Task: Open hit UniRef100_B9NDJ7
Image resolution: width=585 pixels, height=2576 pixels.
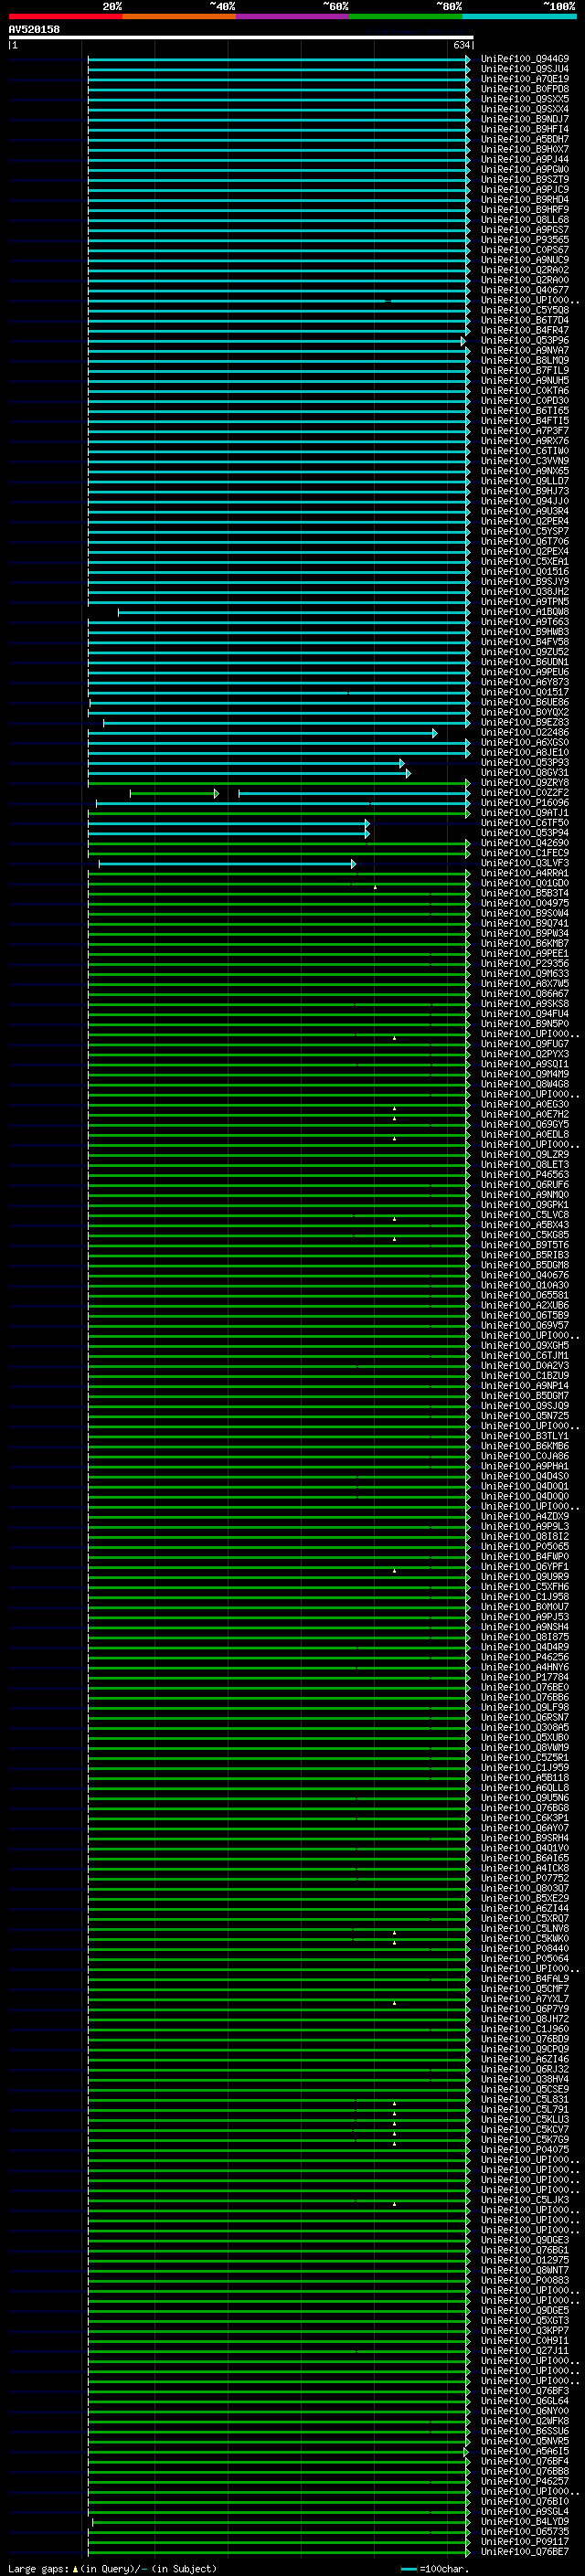Action: pos(525,119)
